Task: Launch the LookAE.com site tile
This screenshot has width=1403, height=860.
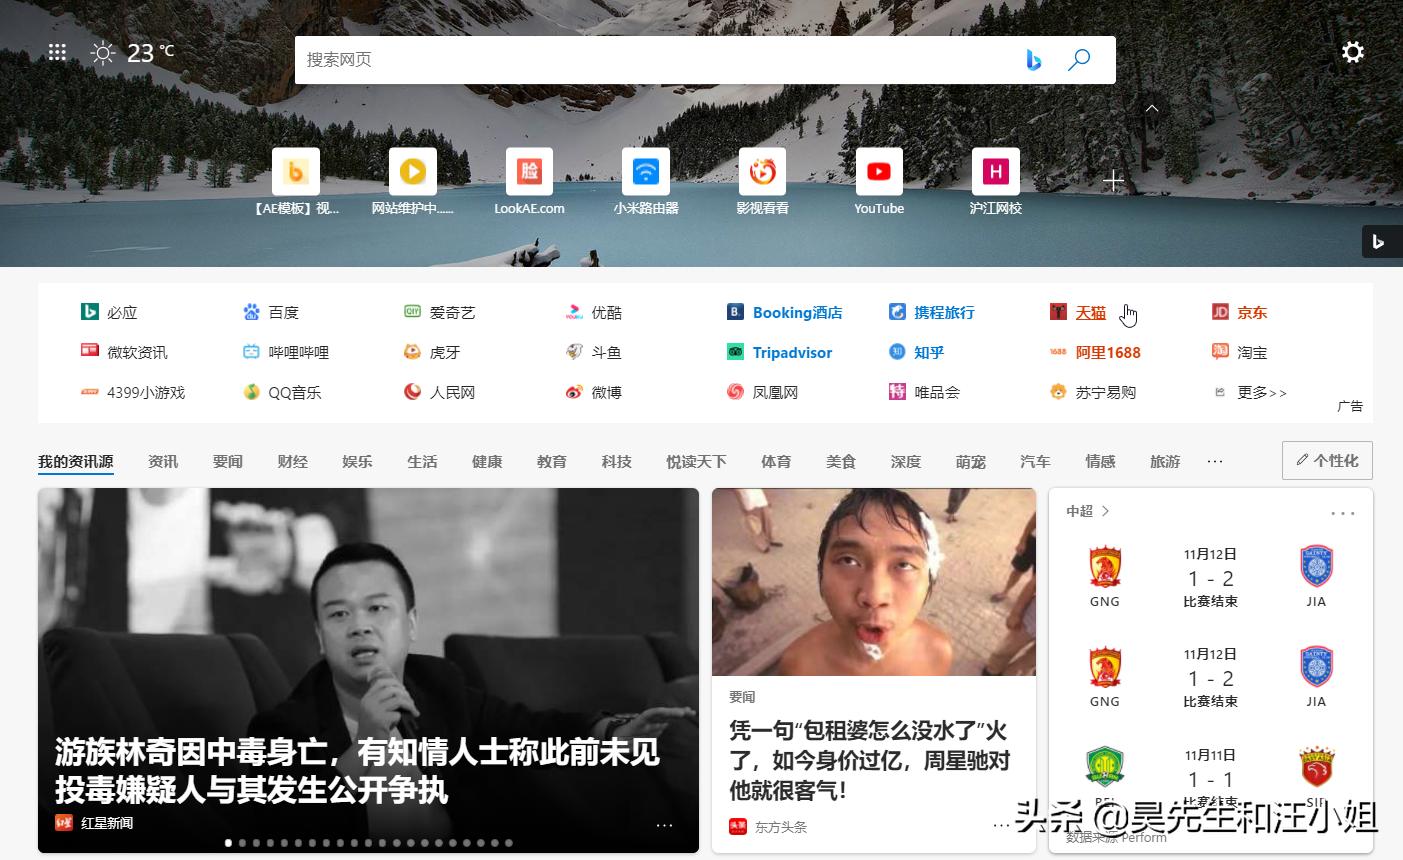Action: [x=529, y=171]
